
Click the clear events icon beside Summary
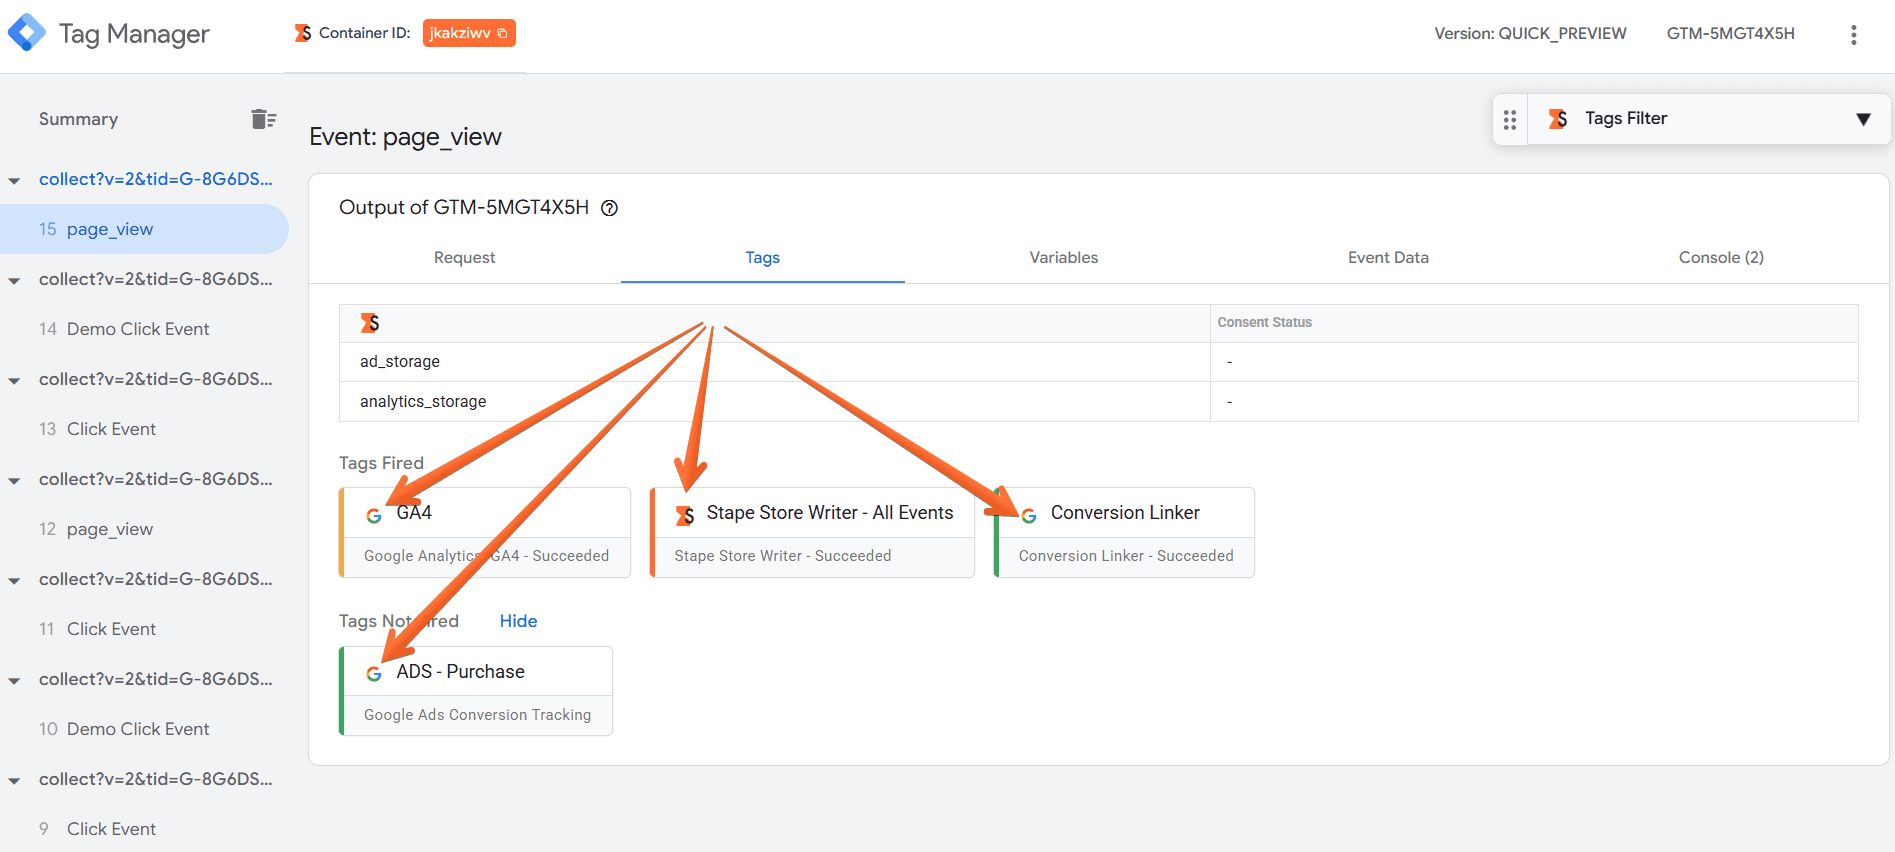coord(263,119)
